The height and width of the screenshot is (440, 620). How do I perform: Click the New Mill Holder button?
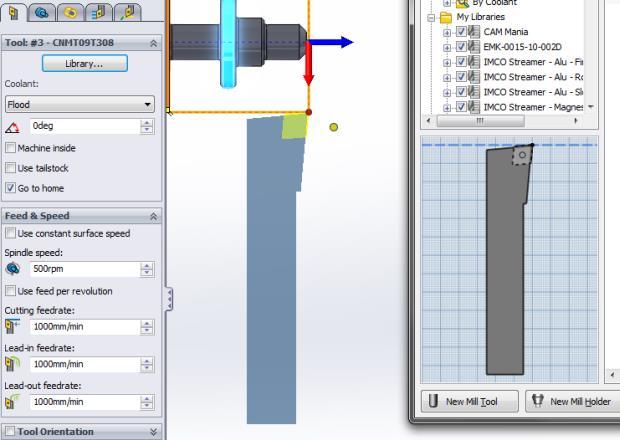[573, 401]
